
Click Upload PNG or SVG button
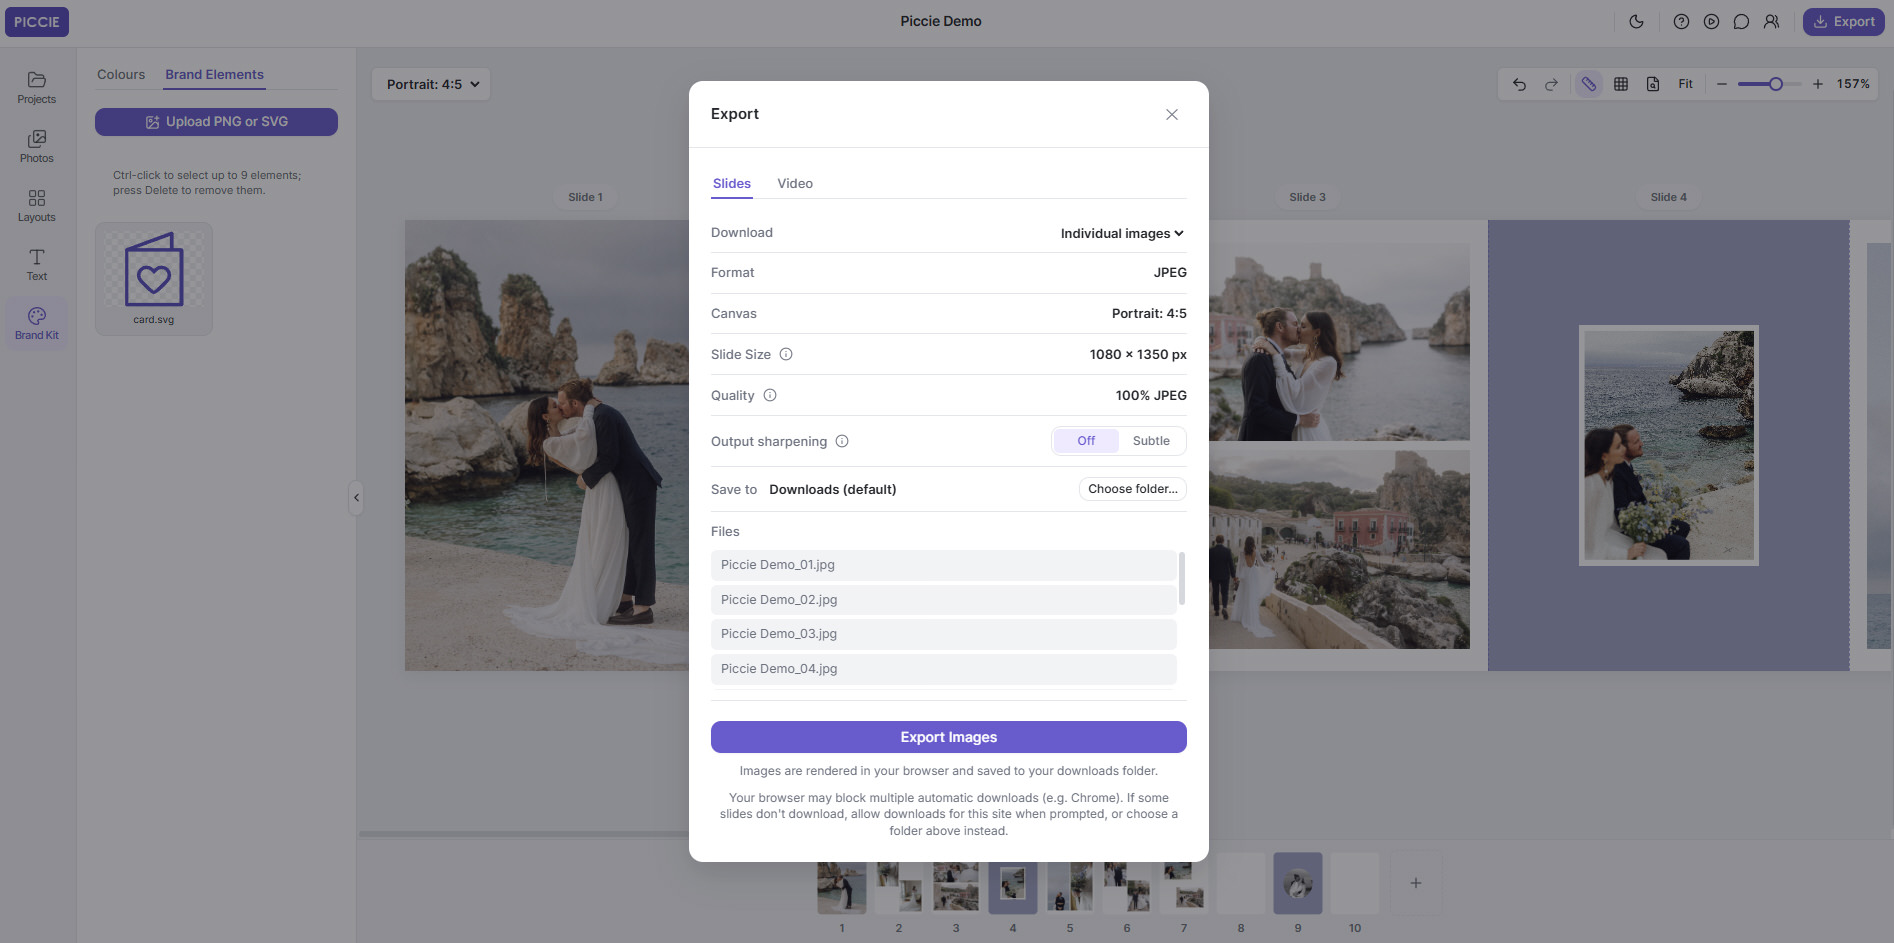pos(216,122)
